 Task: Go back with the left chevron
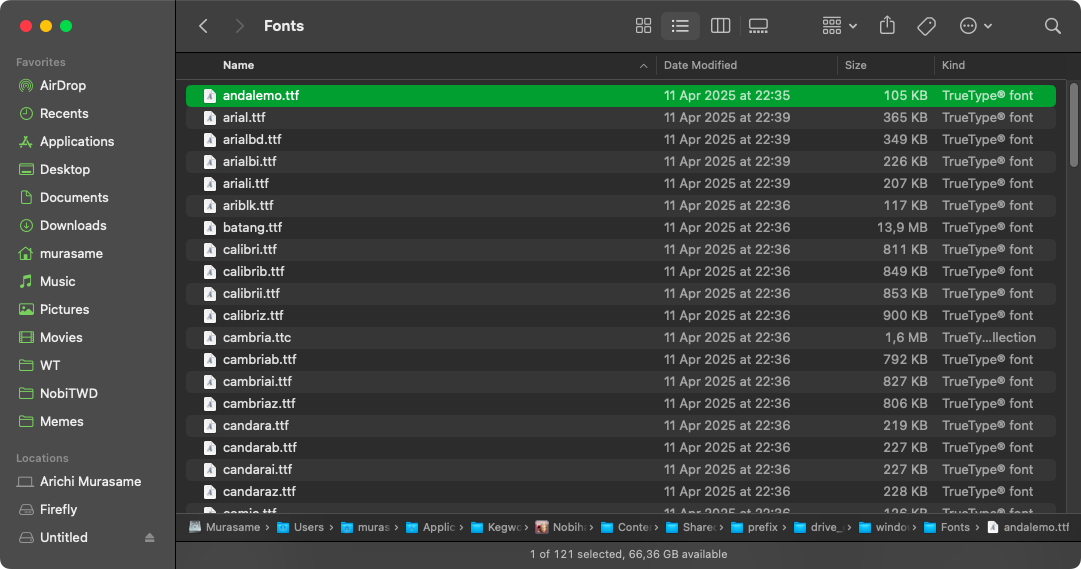(204, 26)
